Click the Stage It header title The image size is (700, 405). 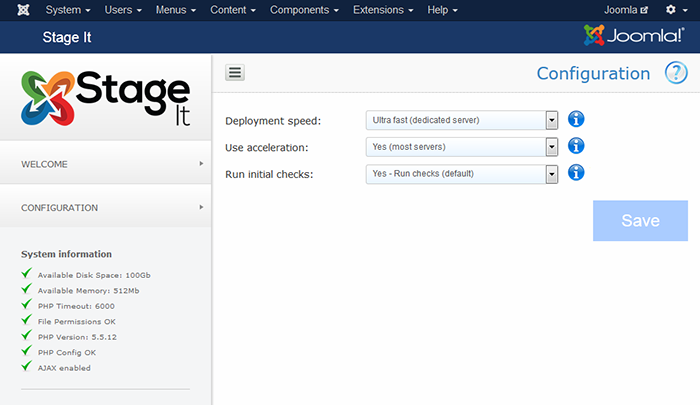click(x=67, y=38)
